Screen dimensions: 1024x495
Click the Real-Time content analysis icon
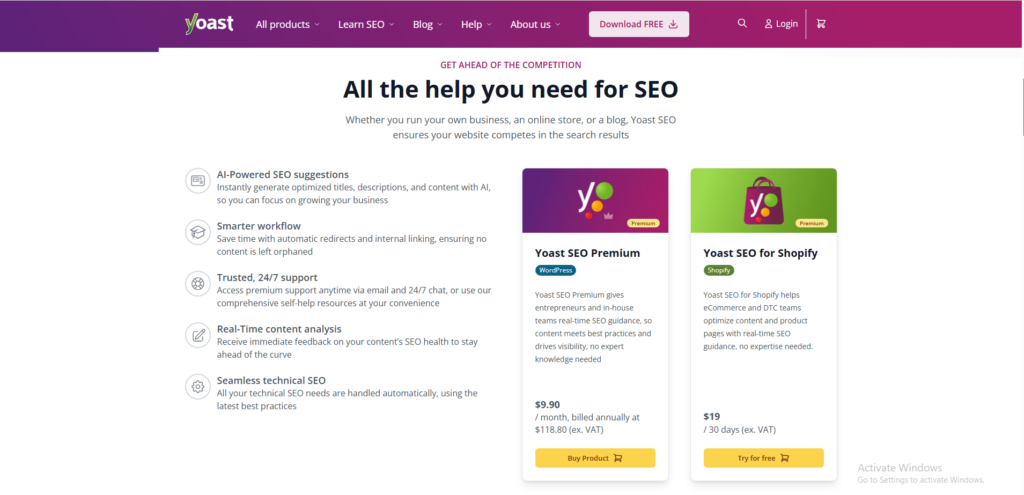(198, 334)
